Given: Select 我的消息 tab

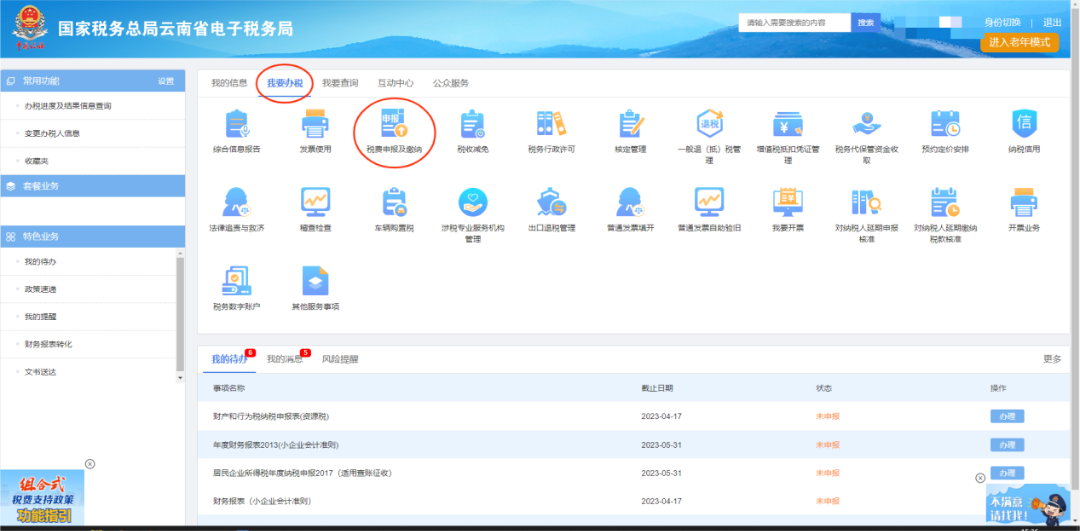Looking at the screenshot, I should (284, 360).
